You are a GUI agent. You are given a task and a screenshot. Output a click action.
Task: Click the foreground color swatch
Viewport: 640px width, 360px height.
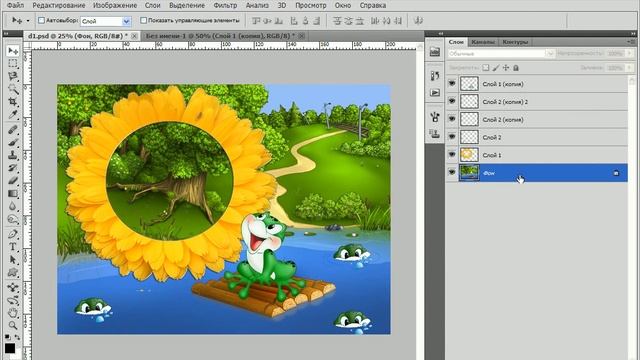10,348
